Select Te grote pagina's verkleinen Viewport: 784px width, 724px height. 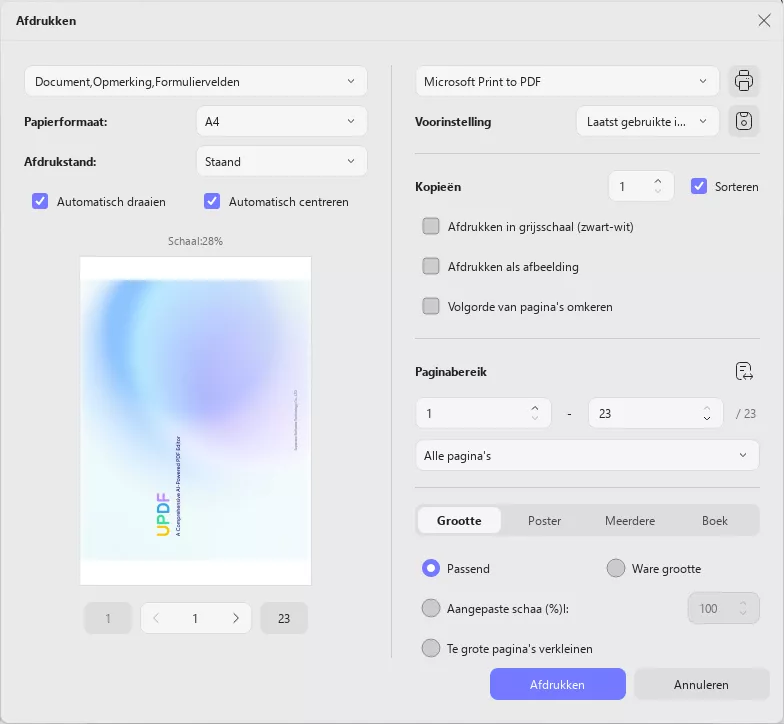[430, 648]
